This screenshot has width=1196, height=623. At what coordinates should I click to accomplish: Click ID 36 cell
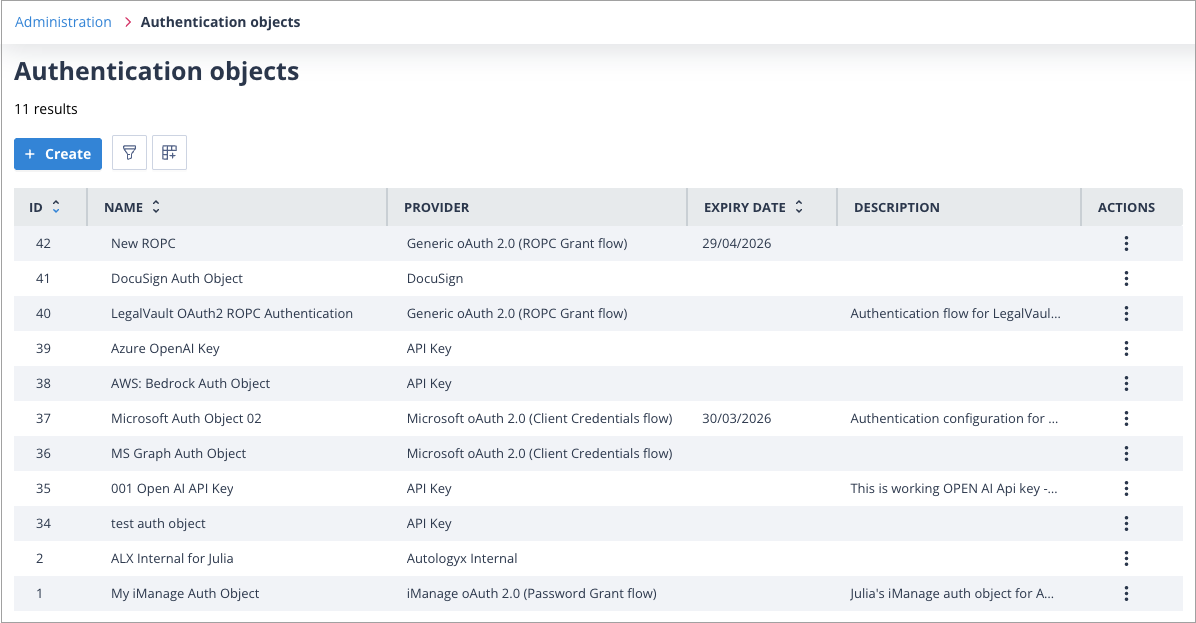[x=43, y=454]
